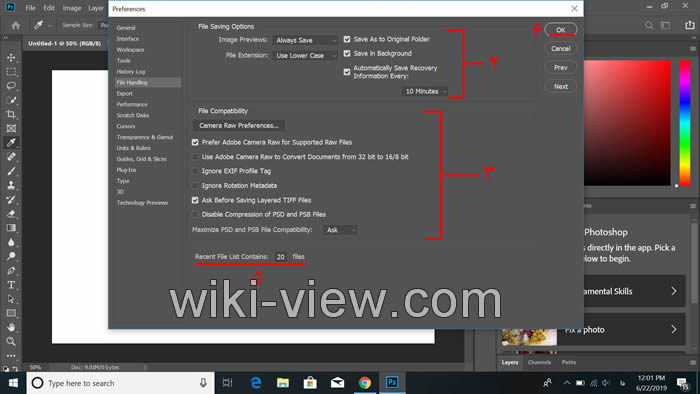
Task: Enable Use Adobe Camera Raw to Convert Documents
Action: [x=195, y=157]
